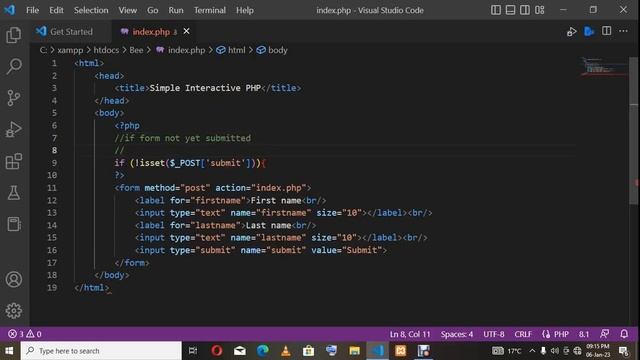Open the Search view in activity bar
Image resolution: width=640 pixels, height=360 pixels.
pyautogui.click(x=13, y=66)
